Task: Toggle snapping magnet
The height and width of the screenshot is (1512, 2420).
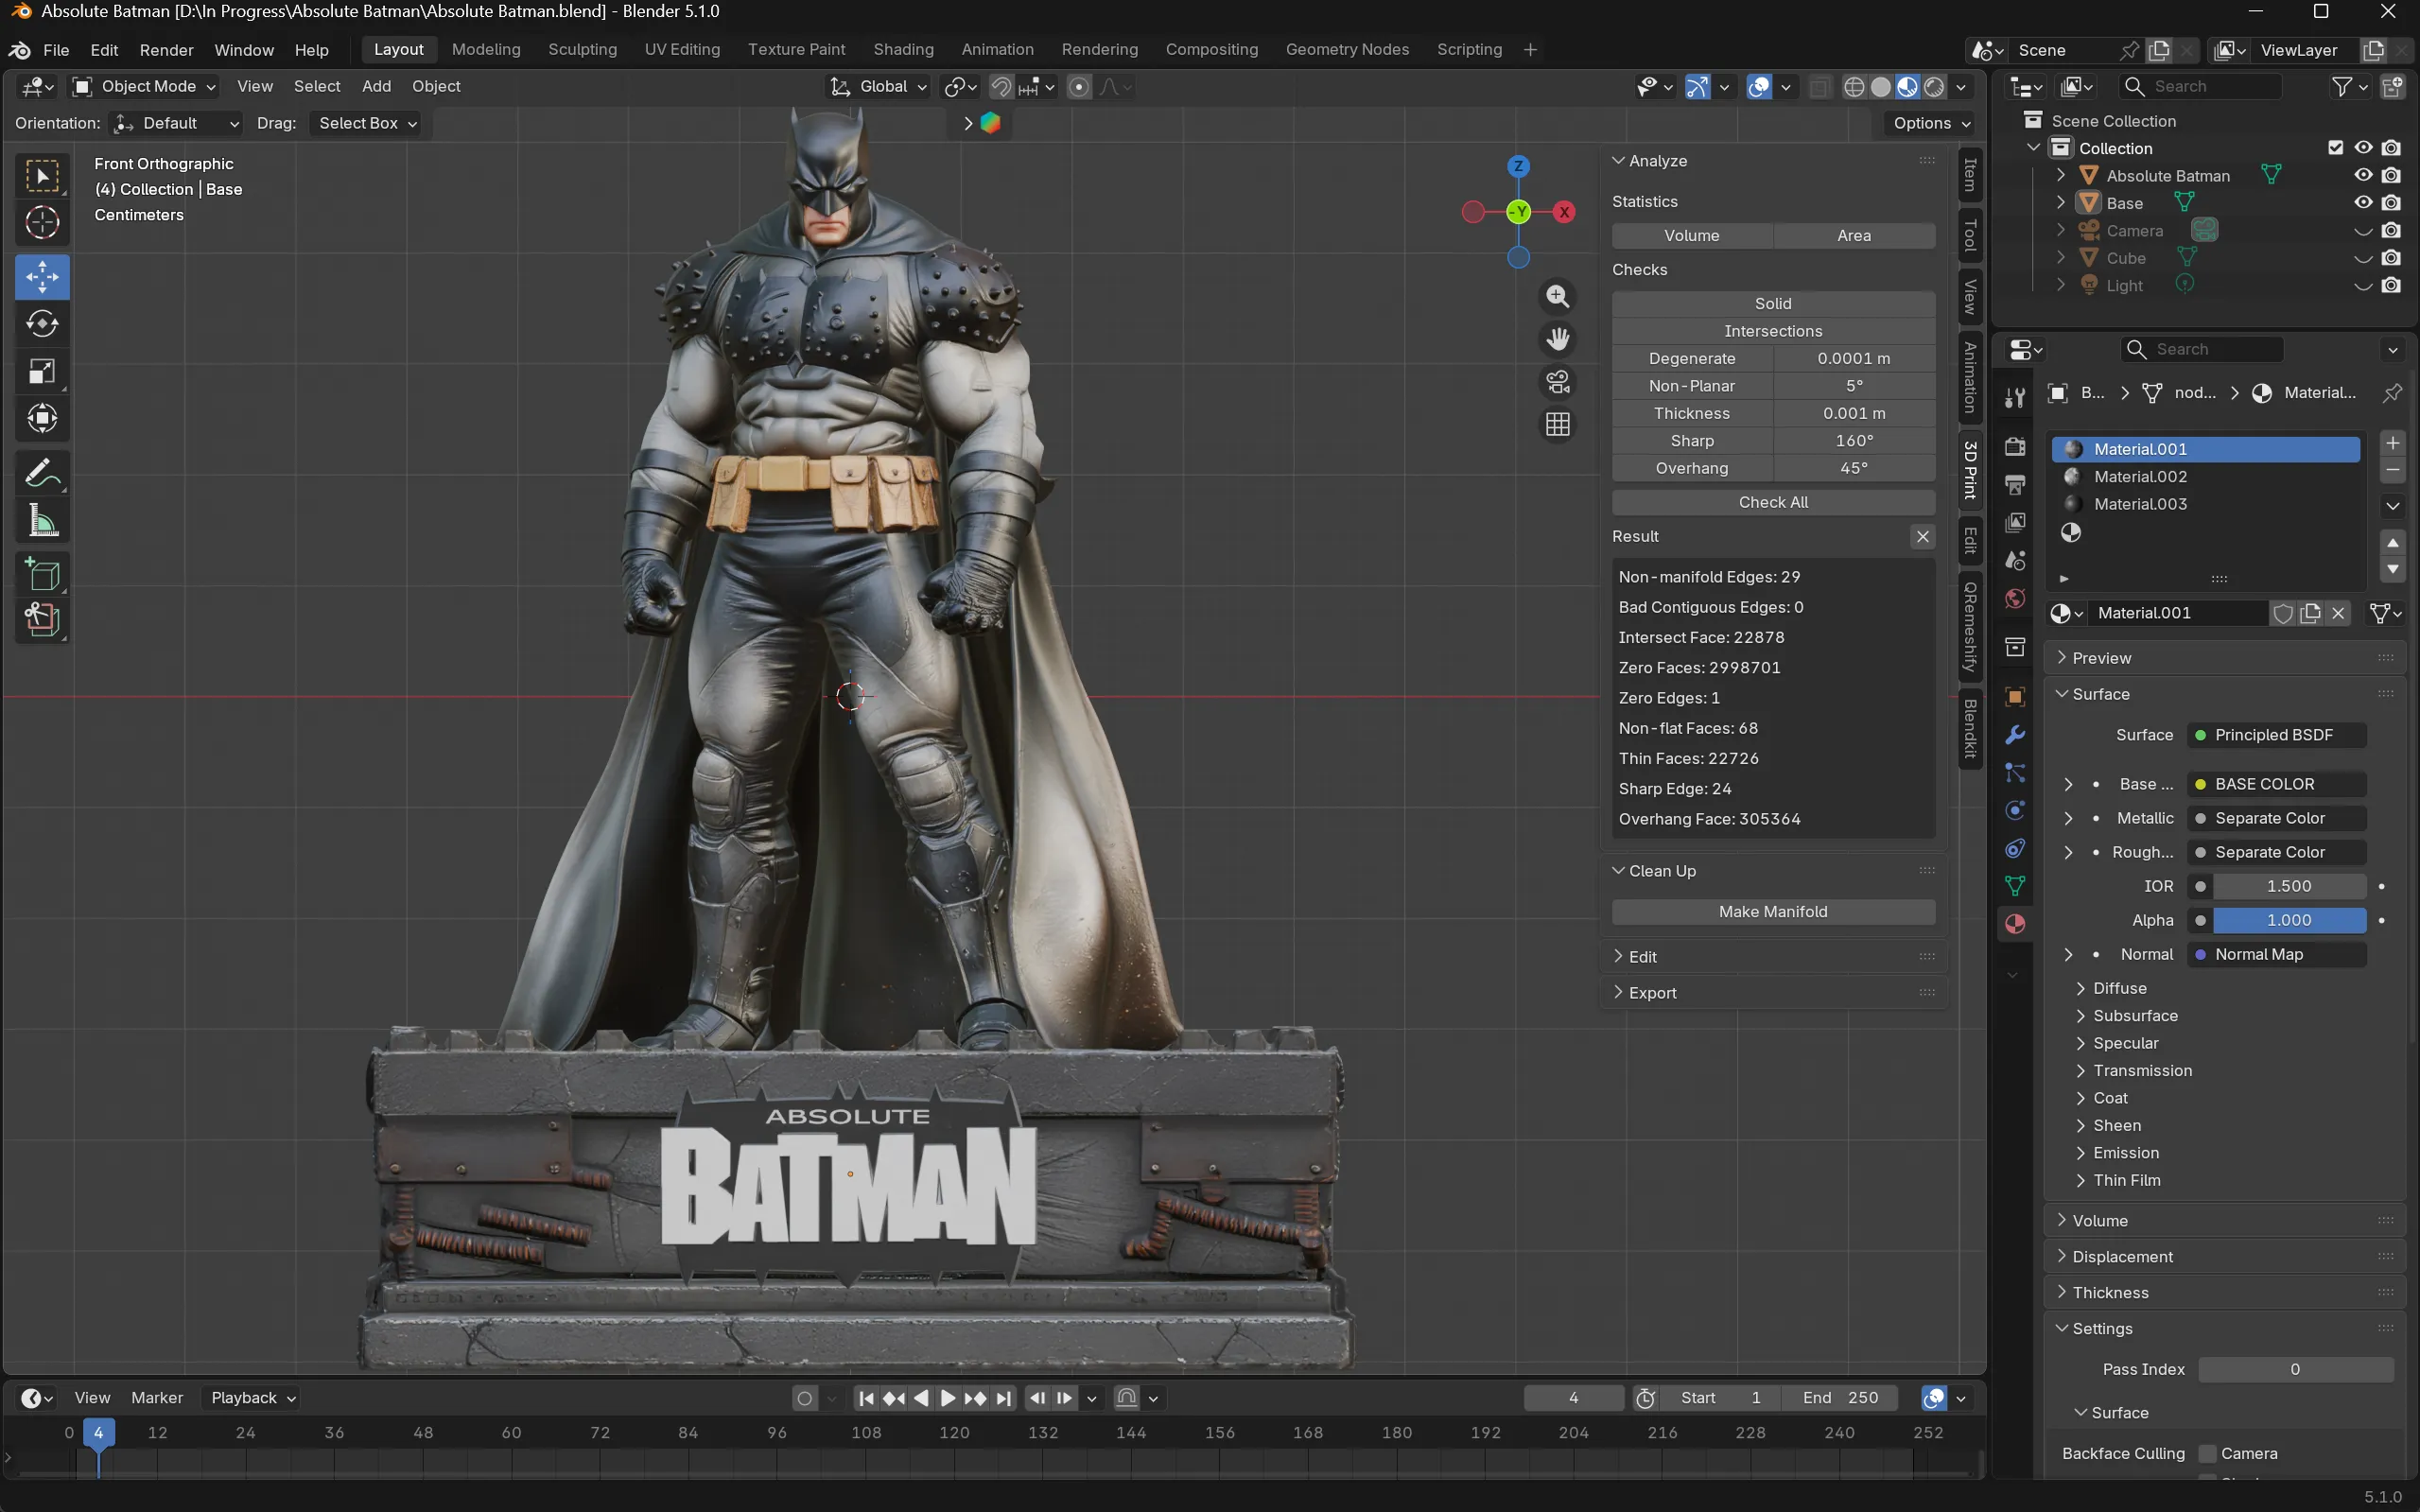Action: click(1001, 87)
